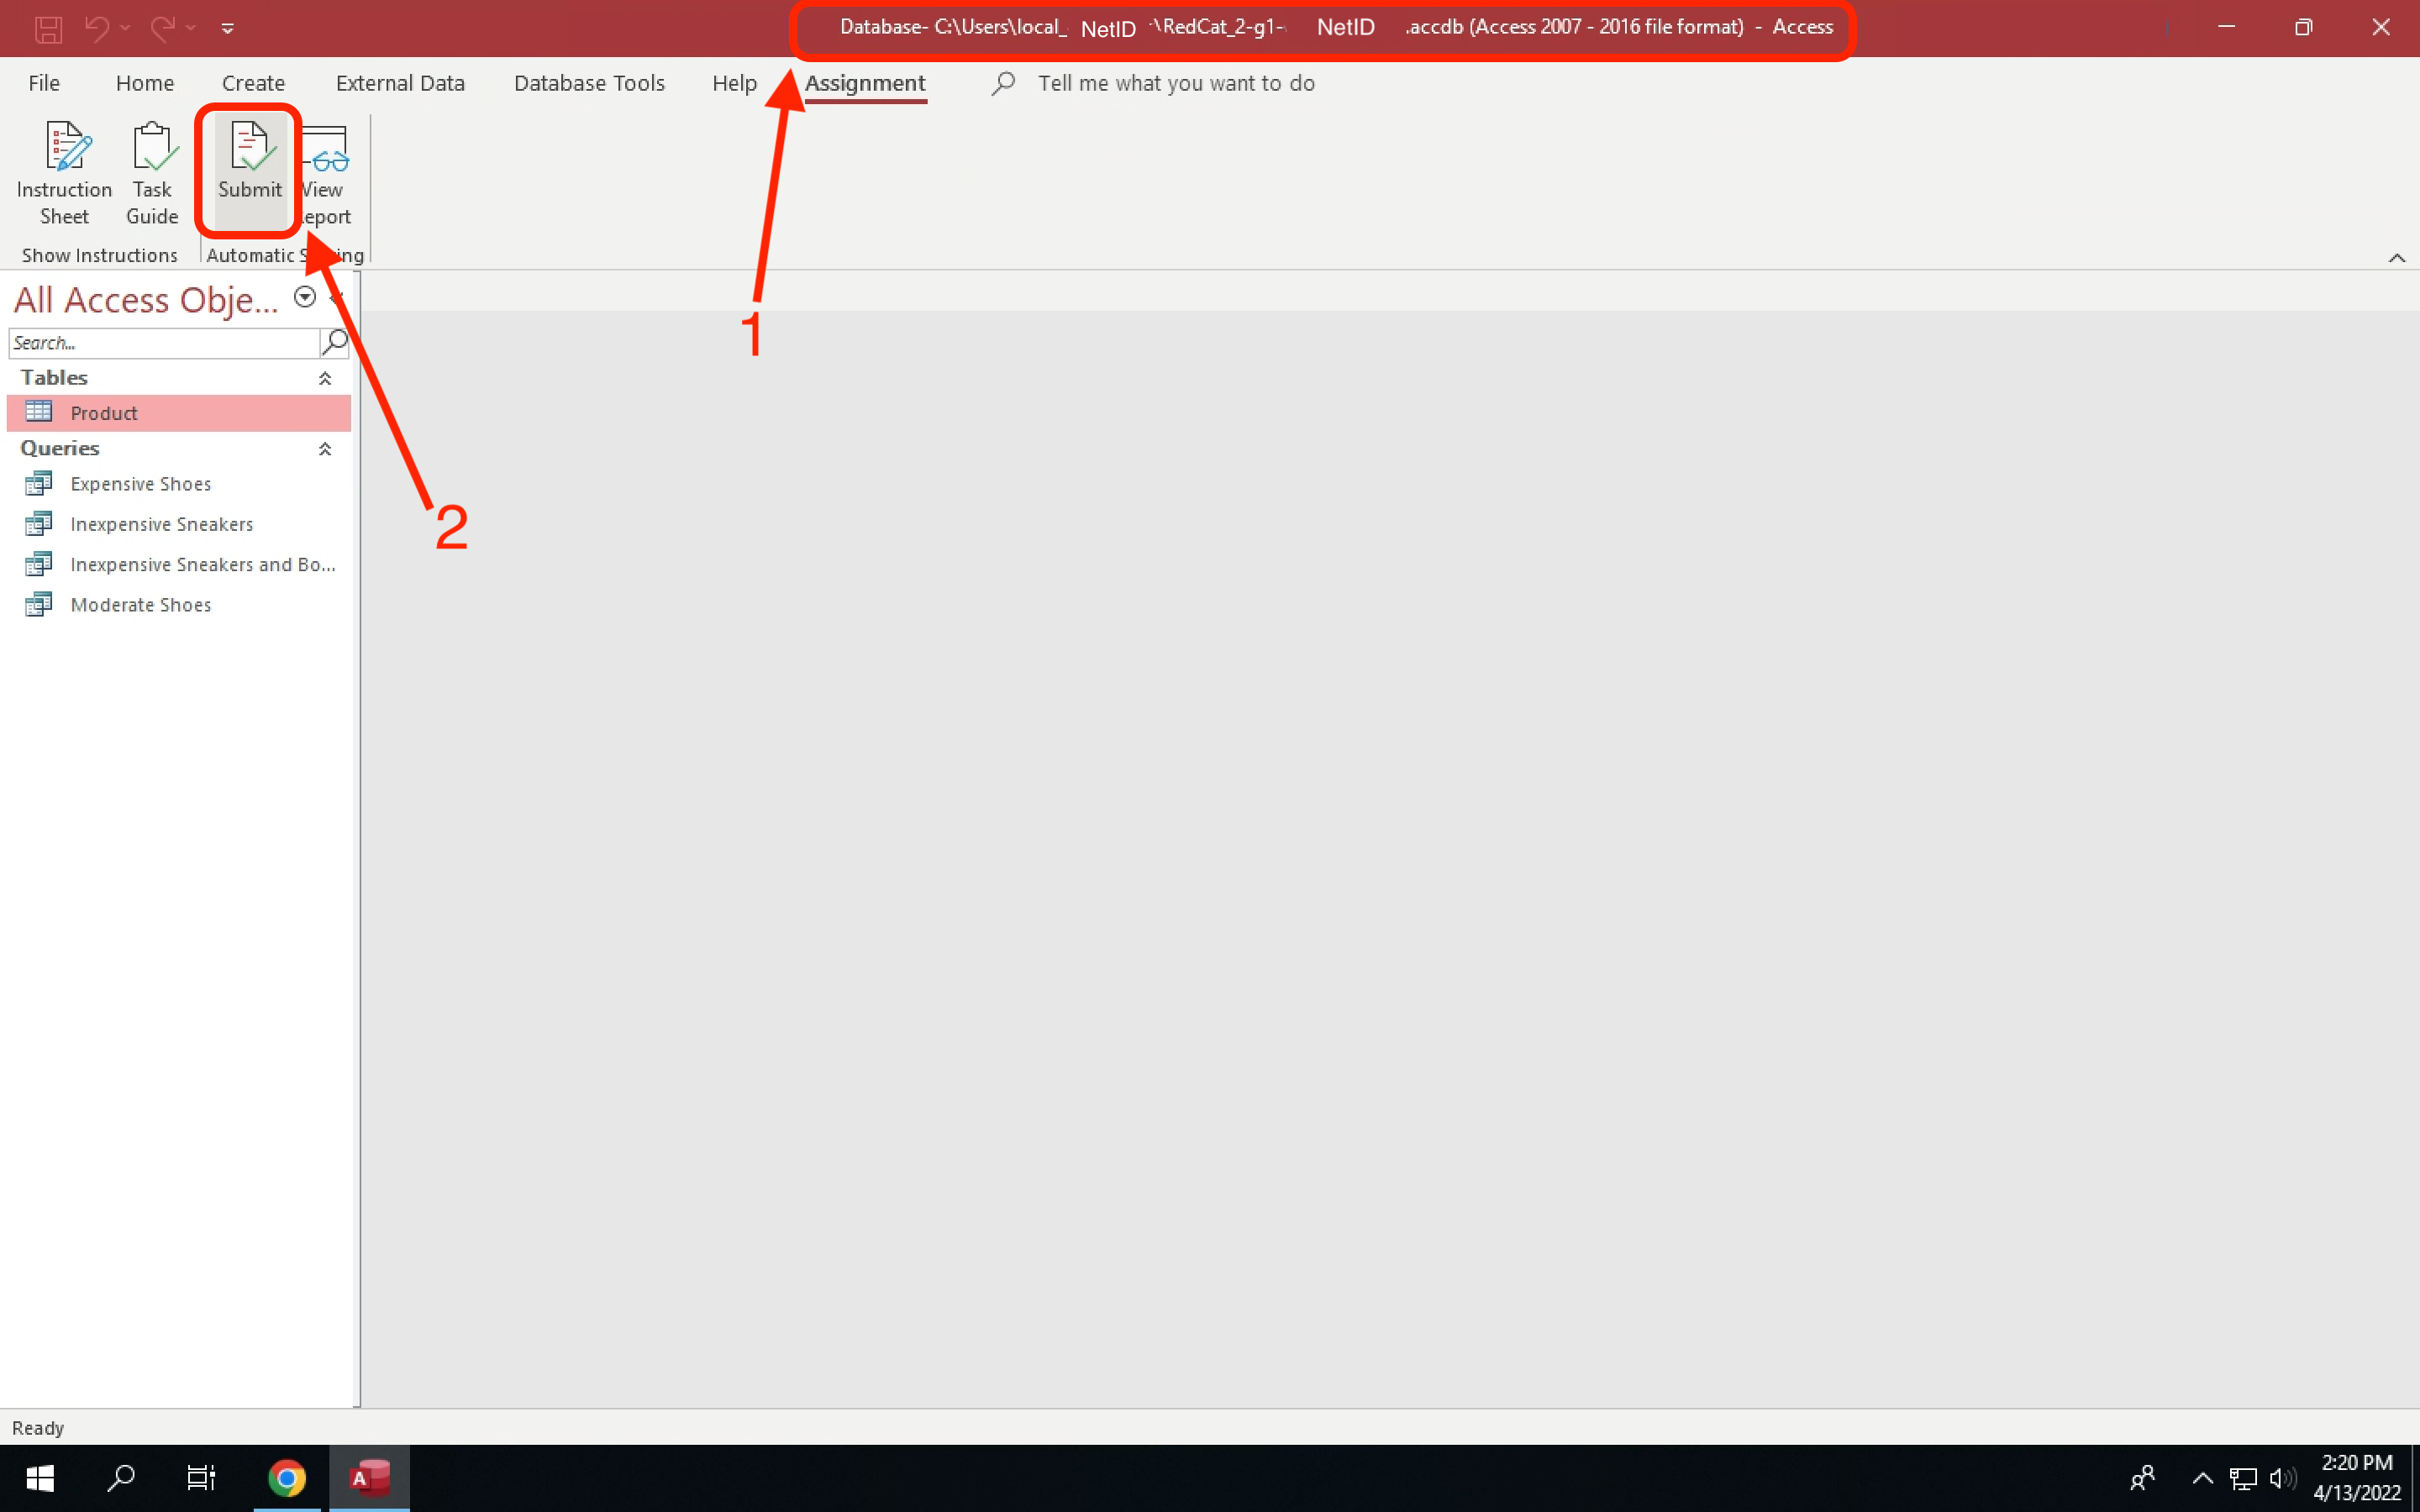Launch Google Chrome from the taskbar

287,1477
